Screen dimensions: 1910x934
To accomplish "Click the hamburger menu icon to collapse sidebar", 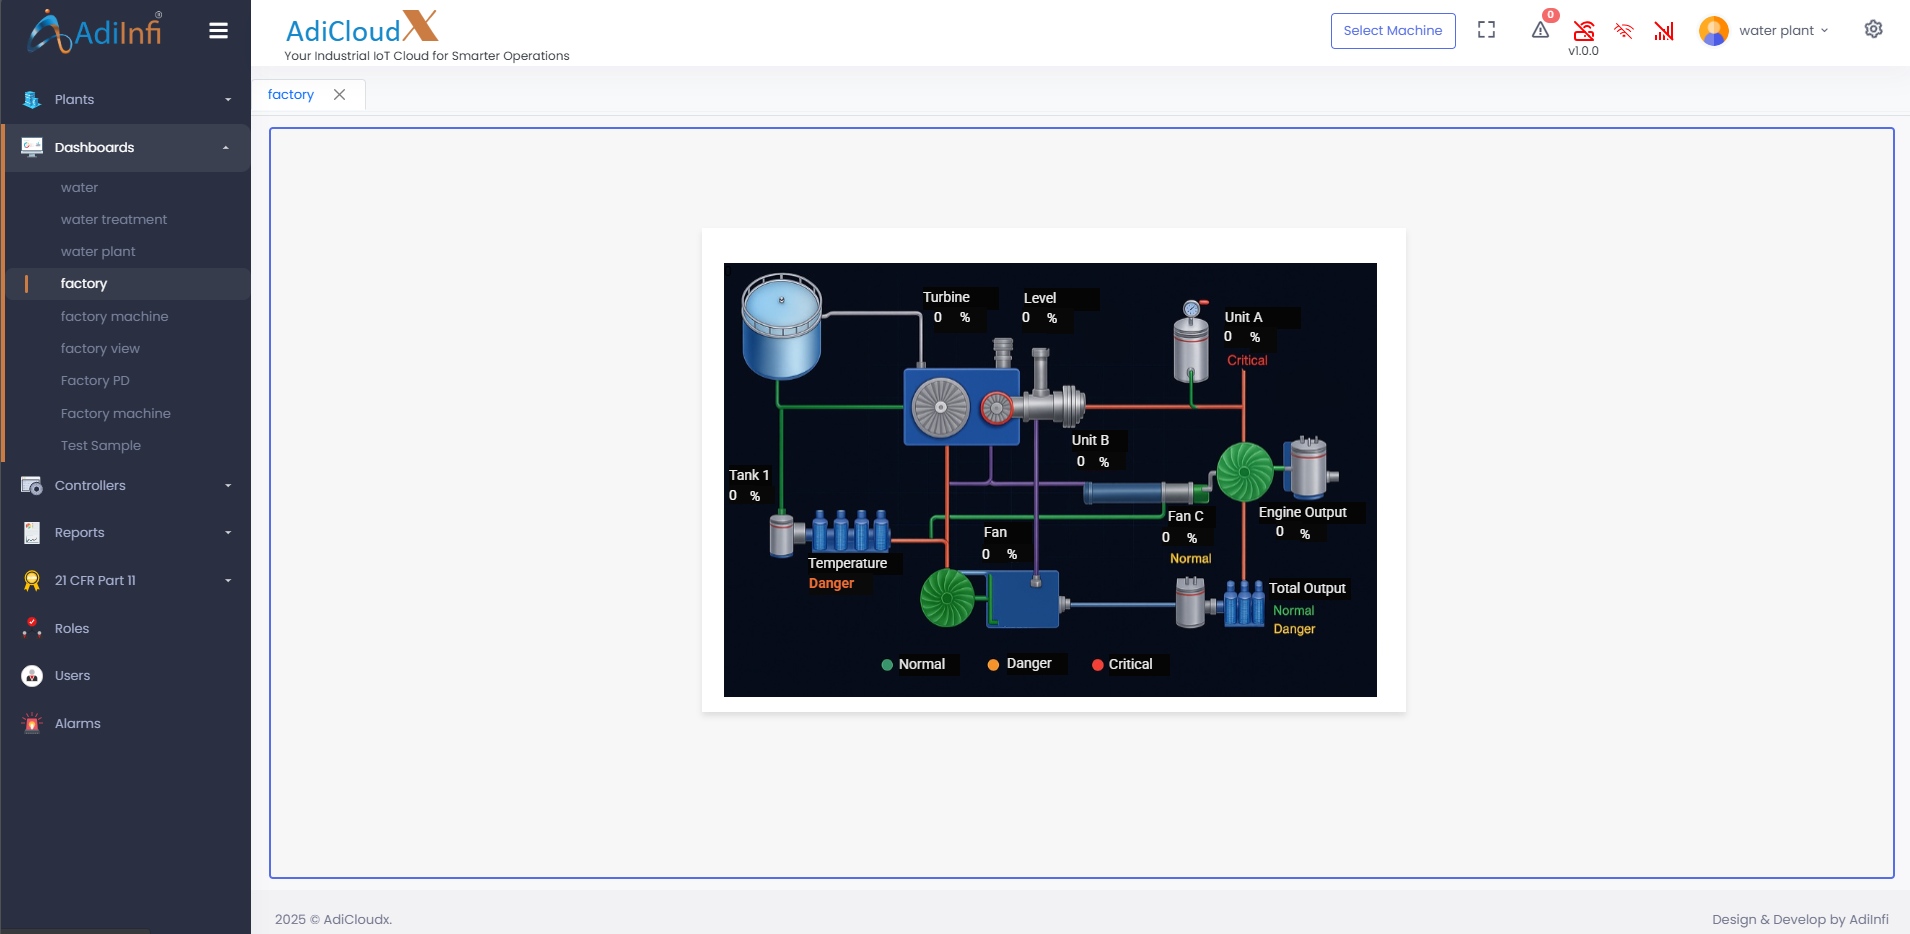I will 218,31.
